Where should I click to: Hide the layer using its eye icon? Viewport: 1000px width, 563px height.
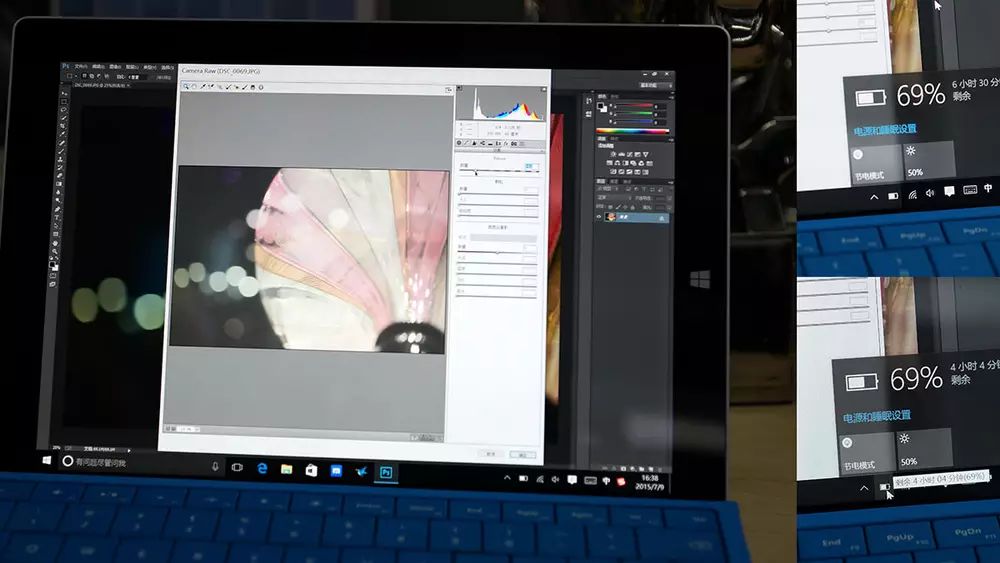(598, 217)
